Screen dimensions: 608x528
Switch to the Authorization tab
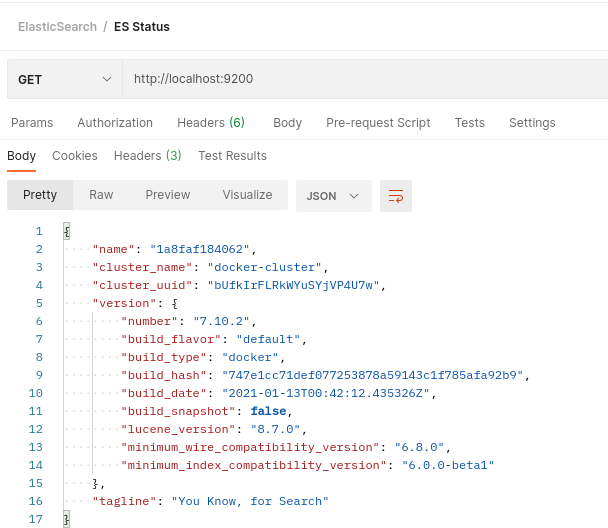pyautogui.click(x=115, y=123)
